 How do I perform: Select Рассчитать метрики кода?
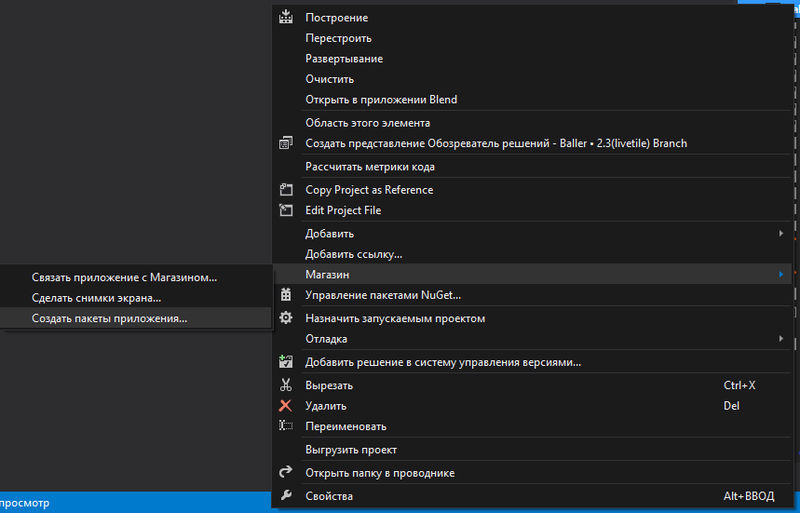pos(532,166)
